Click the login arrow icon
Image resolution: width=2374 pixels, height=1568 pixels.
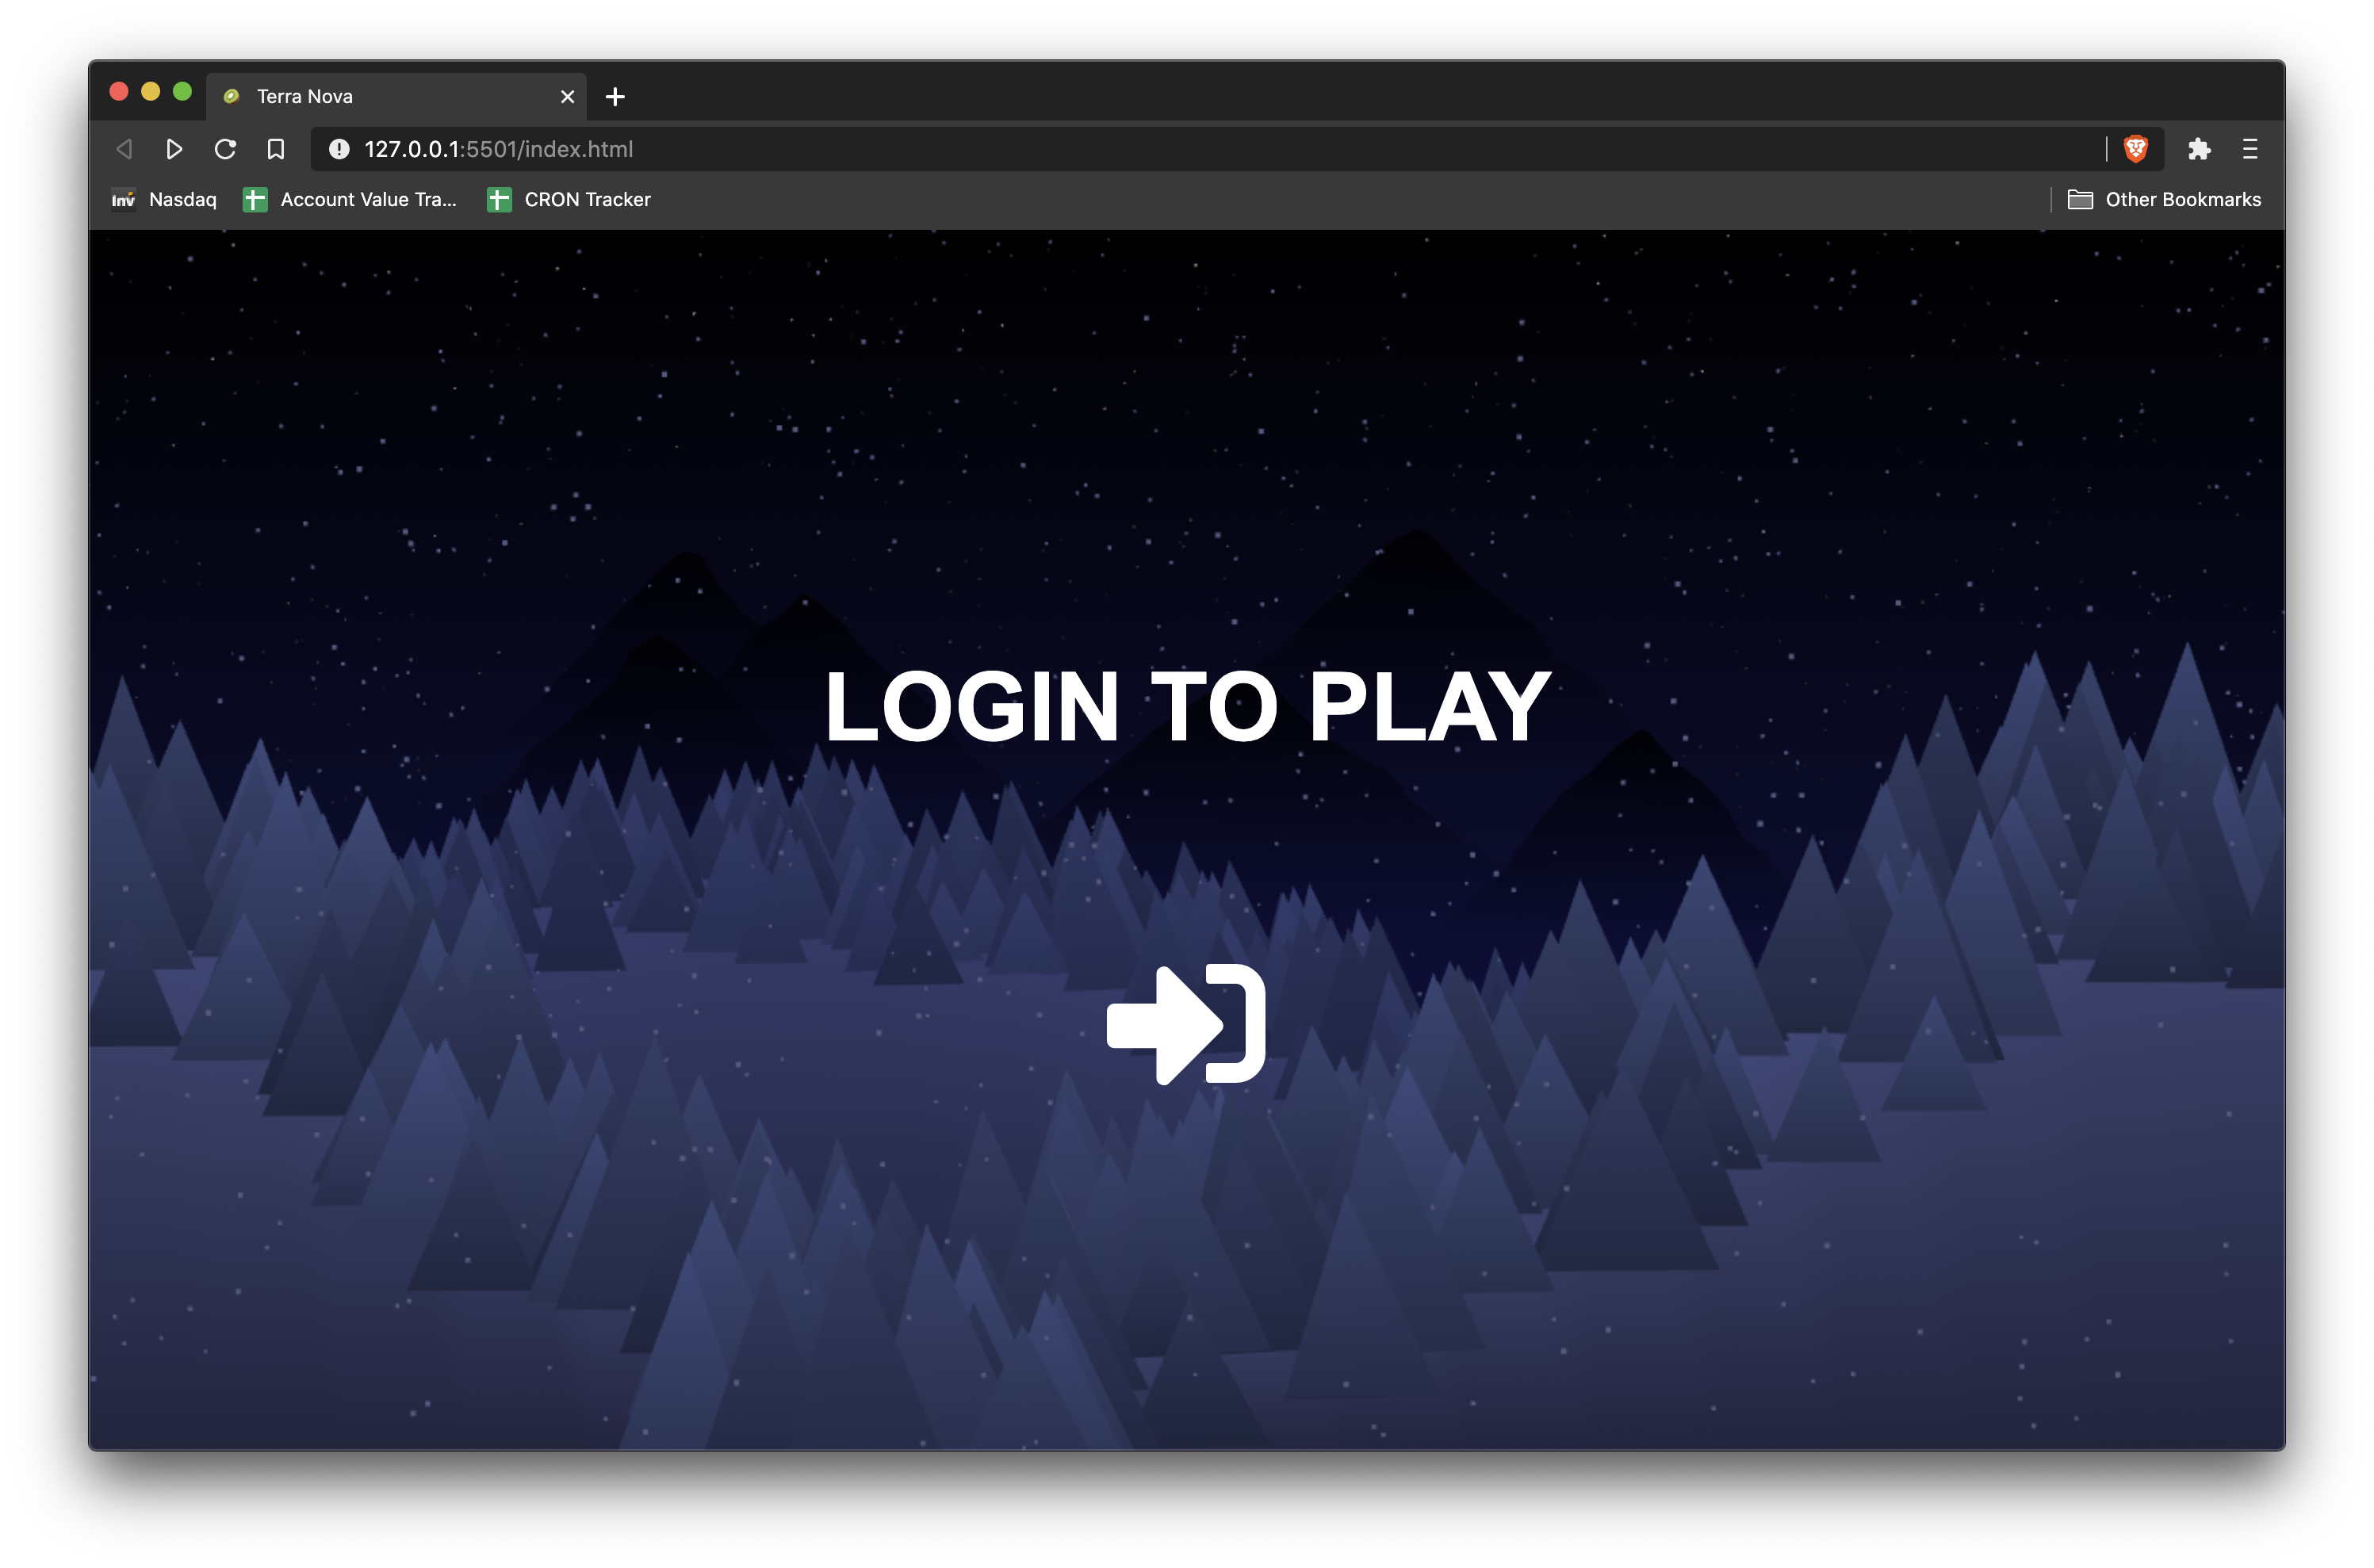(x=1186, y=1024)
